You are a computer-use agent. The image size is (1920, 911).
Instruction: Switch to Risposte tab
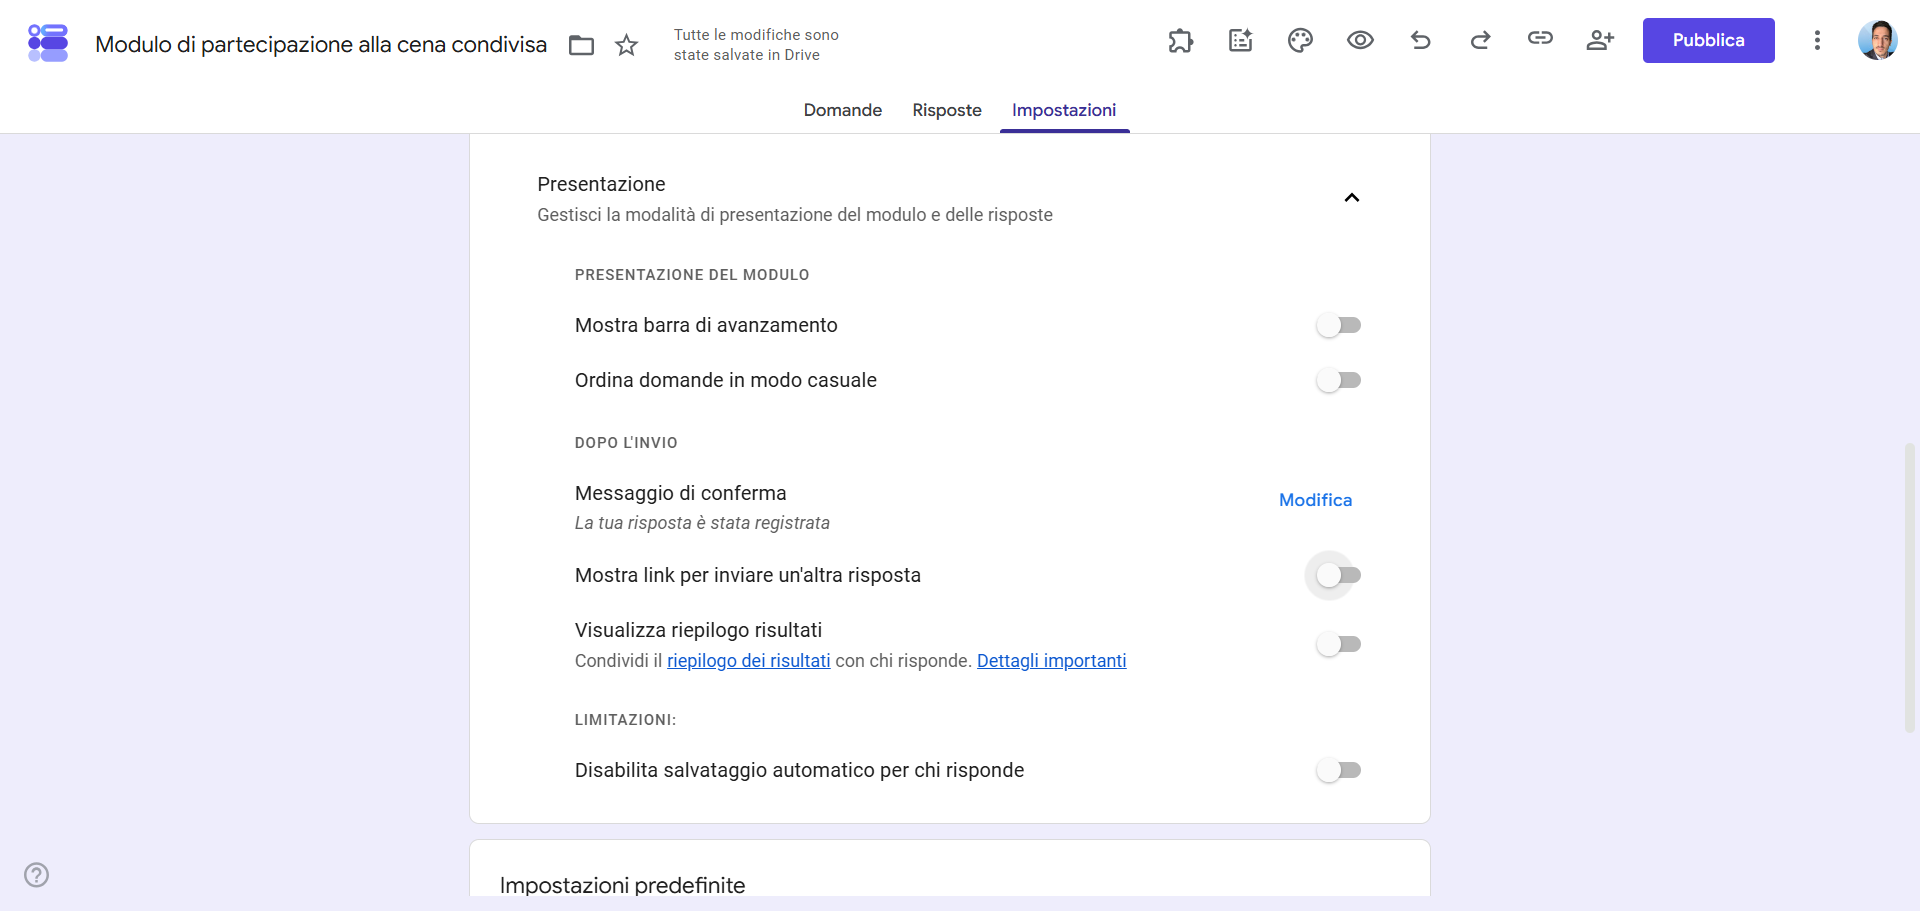tap(947, 110)
